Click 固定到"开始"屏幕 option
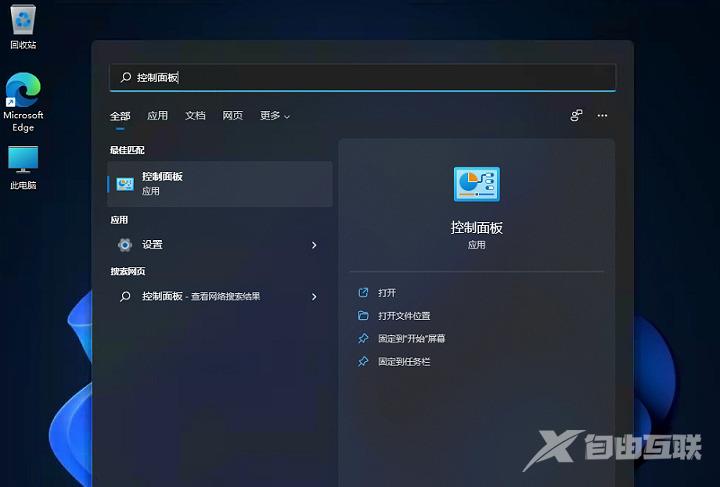 click(x=411, y=339)
